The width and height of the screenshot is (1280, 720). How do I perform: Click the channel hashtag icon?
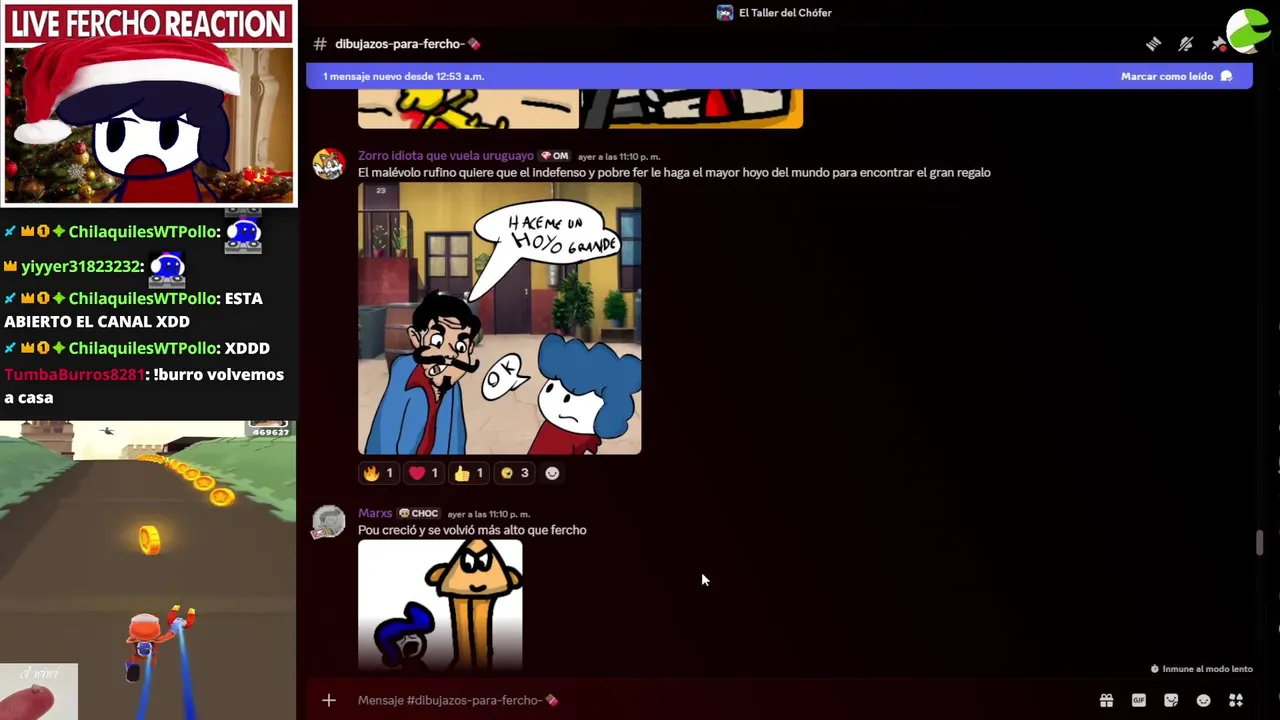[320, 44]
